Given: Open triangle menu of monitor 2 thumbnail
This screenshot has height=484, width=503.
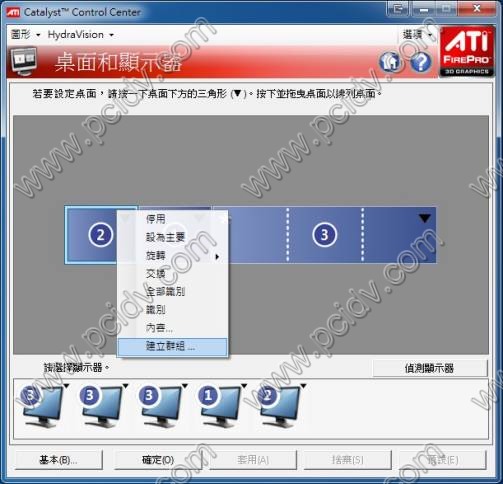Looking at the screenshot, I should click(x=303, y=386).
